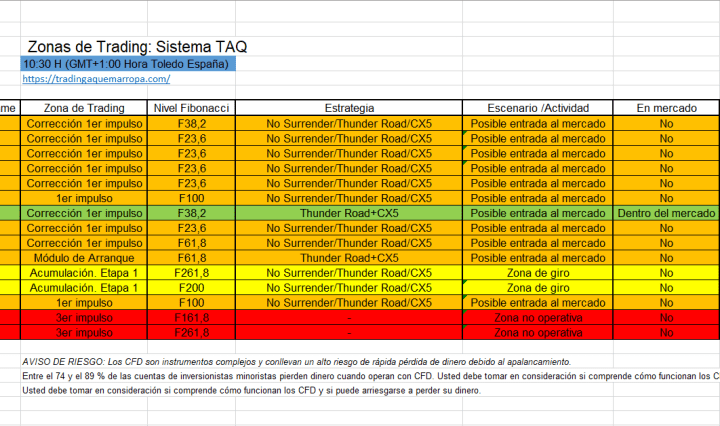Click the 'Estrategia' column header cell
This screenshot has height=426, width=720.
point(349,108)
